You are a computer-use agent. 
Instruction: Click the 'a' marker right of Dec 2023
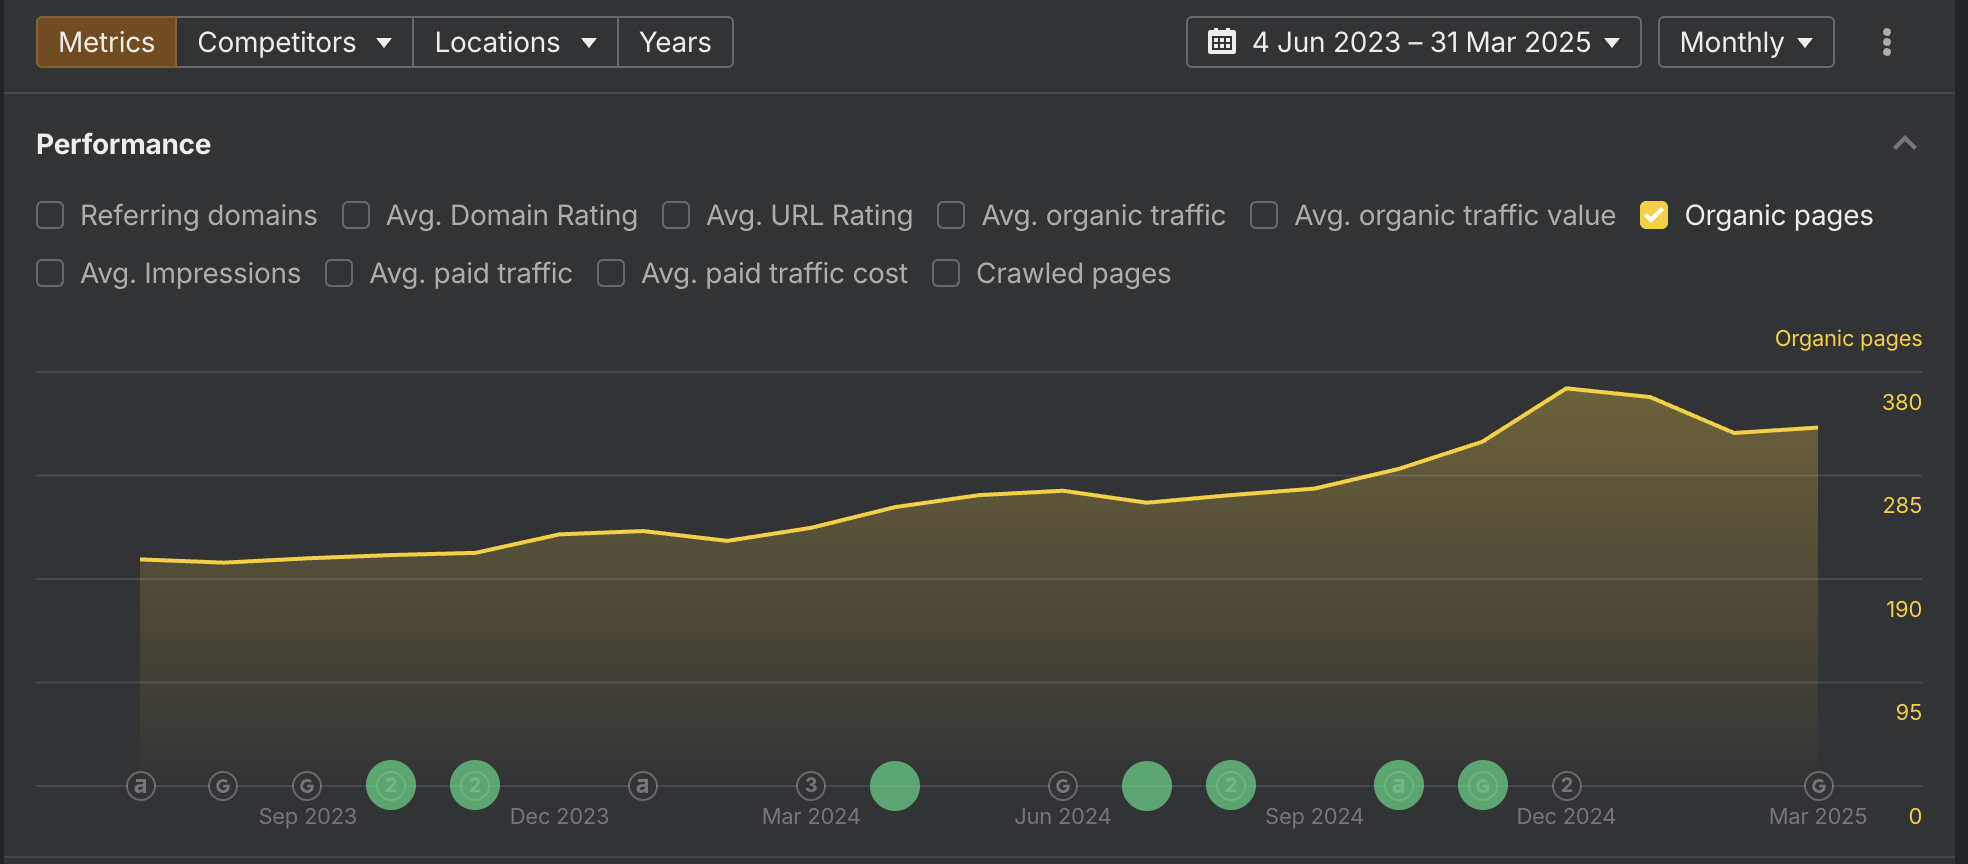642,786
